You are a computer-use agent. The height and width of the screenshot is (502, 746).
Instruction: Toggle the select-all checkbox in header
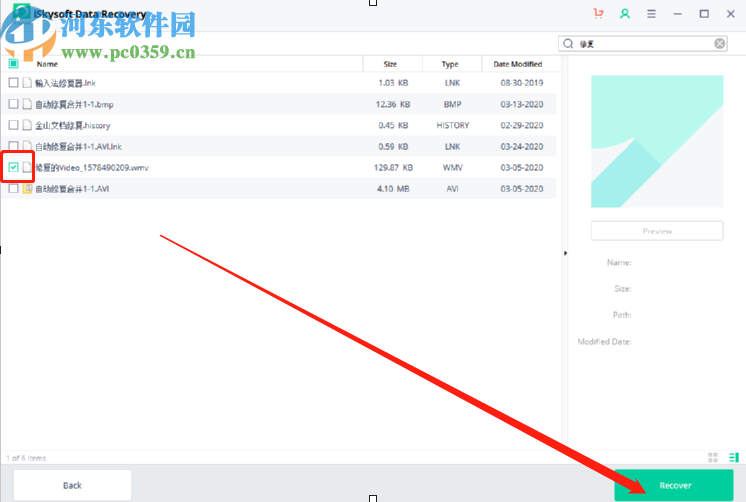13,63
